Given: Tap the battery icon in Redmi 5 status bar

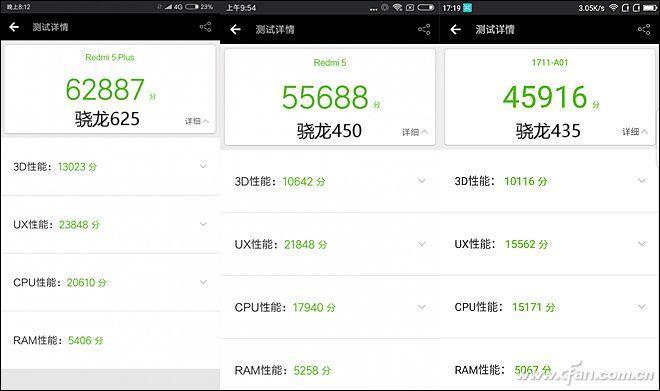Looking at the screenshot, I should (426, 8).
